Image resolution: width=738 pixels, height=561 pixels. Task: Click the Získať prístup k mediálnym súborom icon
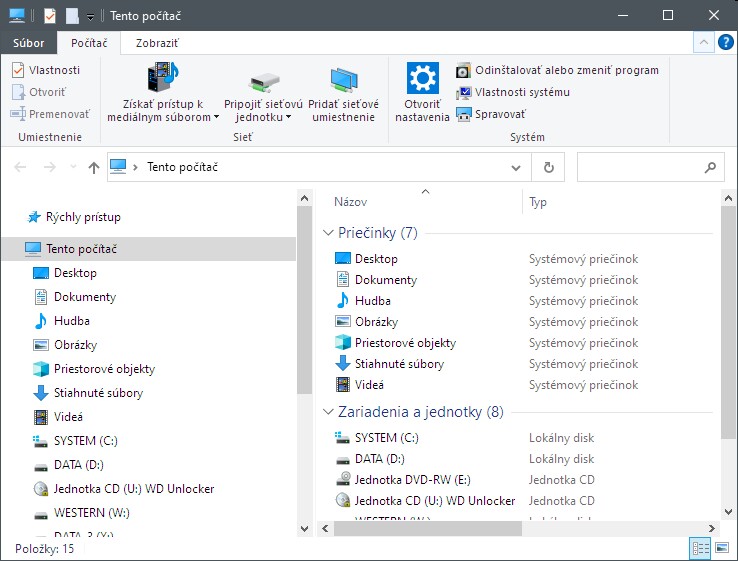[x=163, y=77]
